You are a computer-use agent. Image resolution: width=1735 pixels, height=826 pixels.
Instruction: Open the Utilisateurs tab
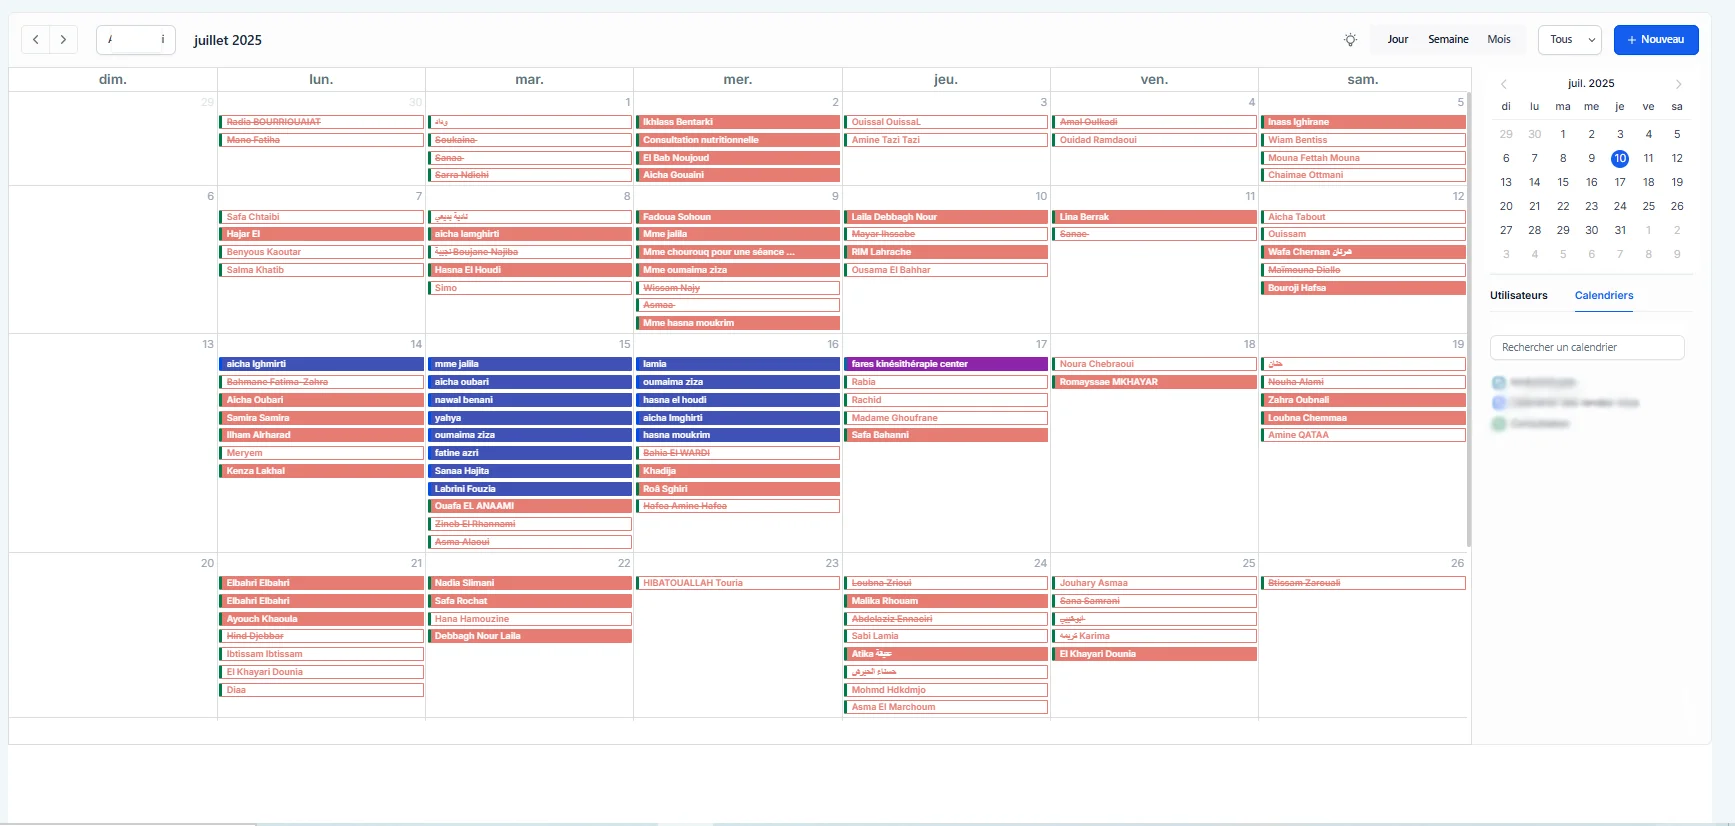pyautogui.click(x=1518, y=296)
